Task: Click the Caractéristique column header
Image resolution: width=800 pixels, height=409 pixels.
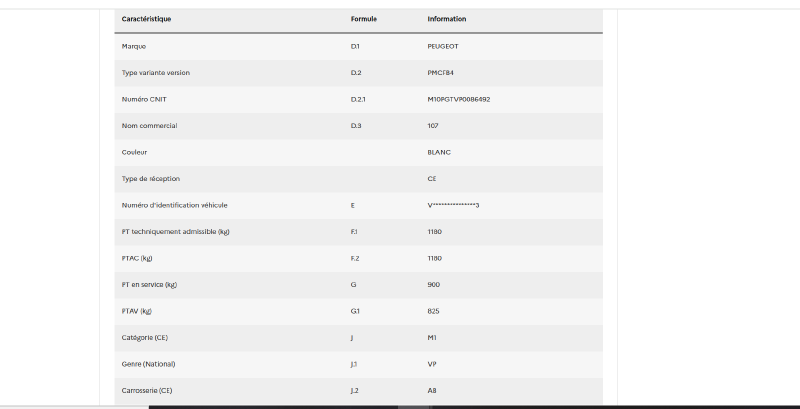Action: [x=146, y=19]
